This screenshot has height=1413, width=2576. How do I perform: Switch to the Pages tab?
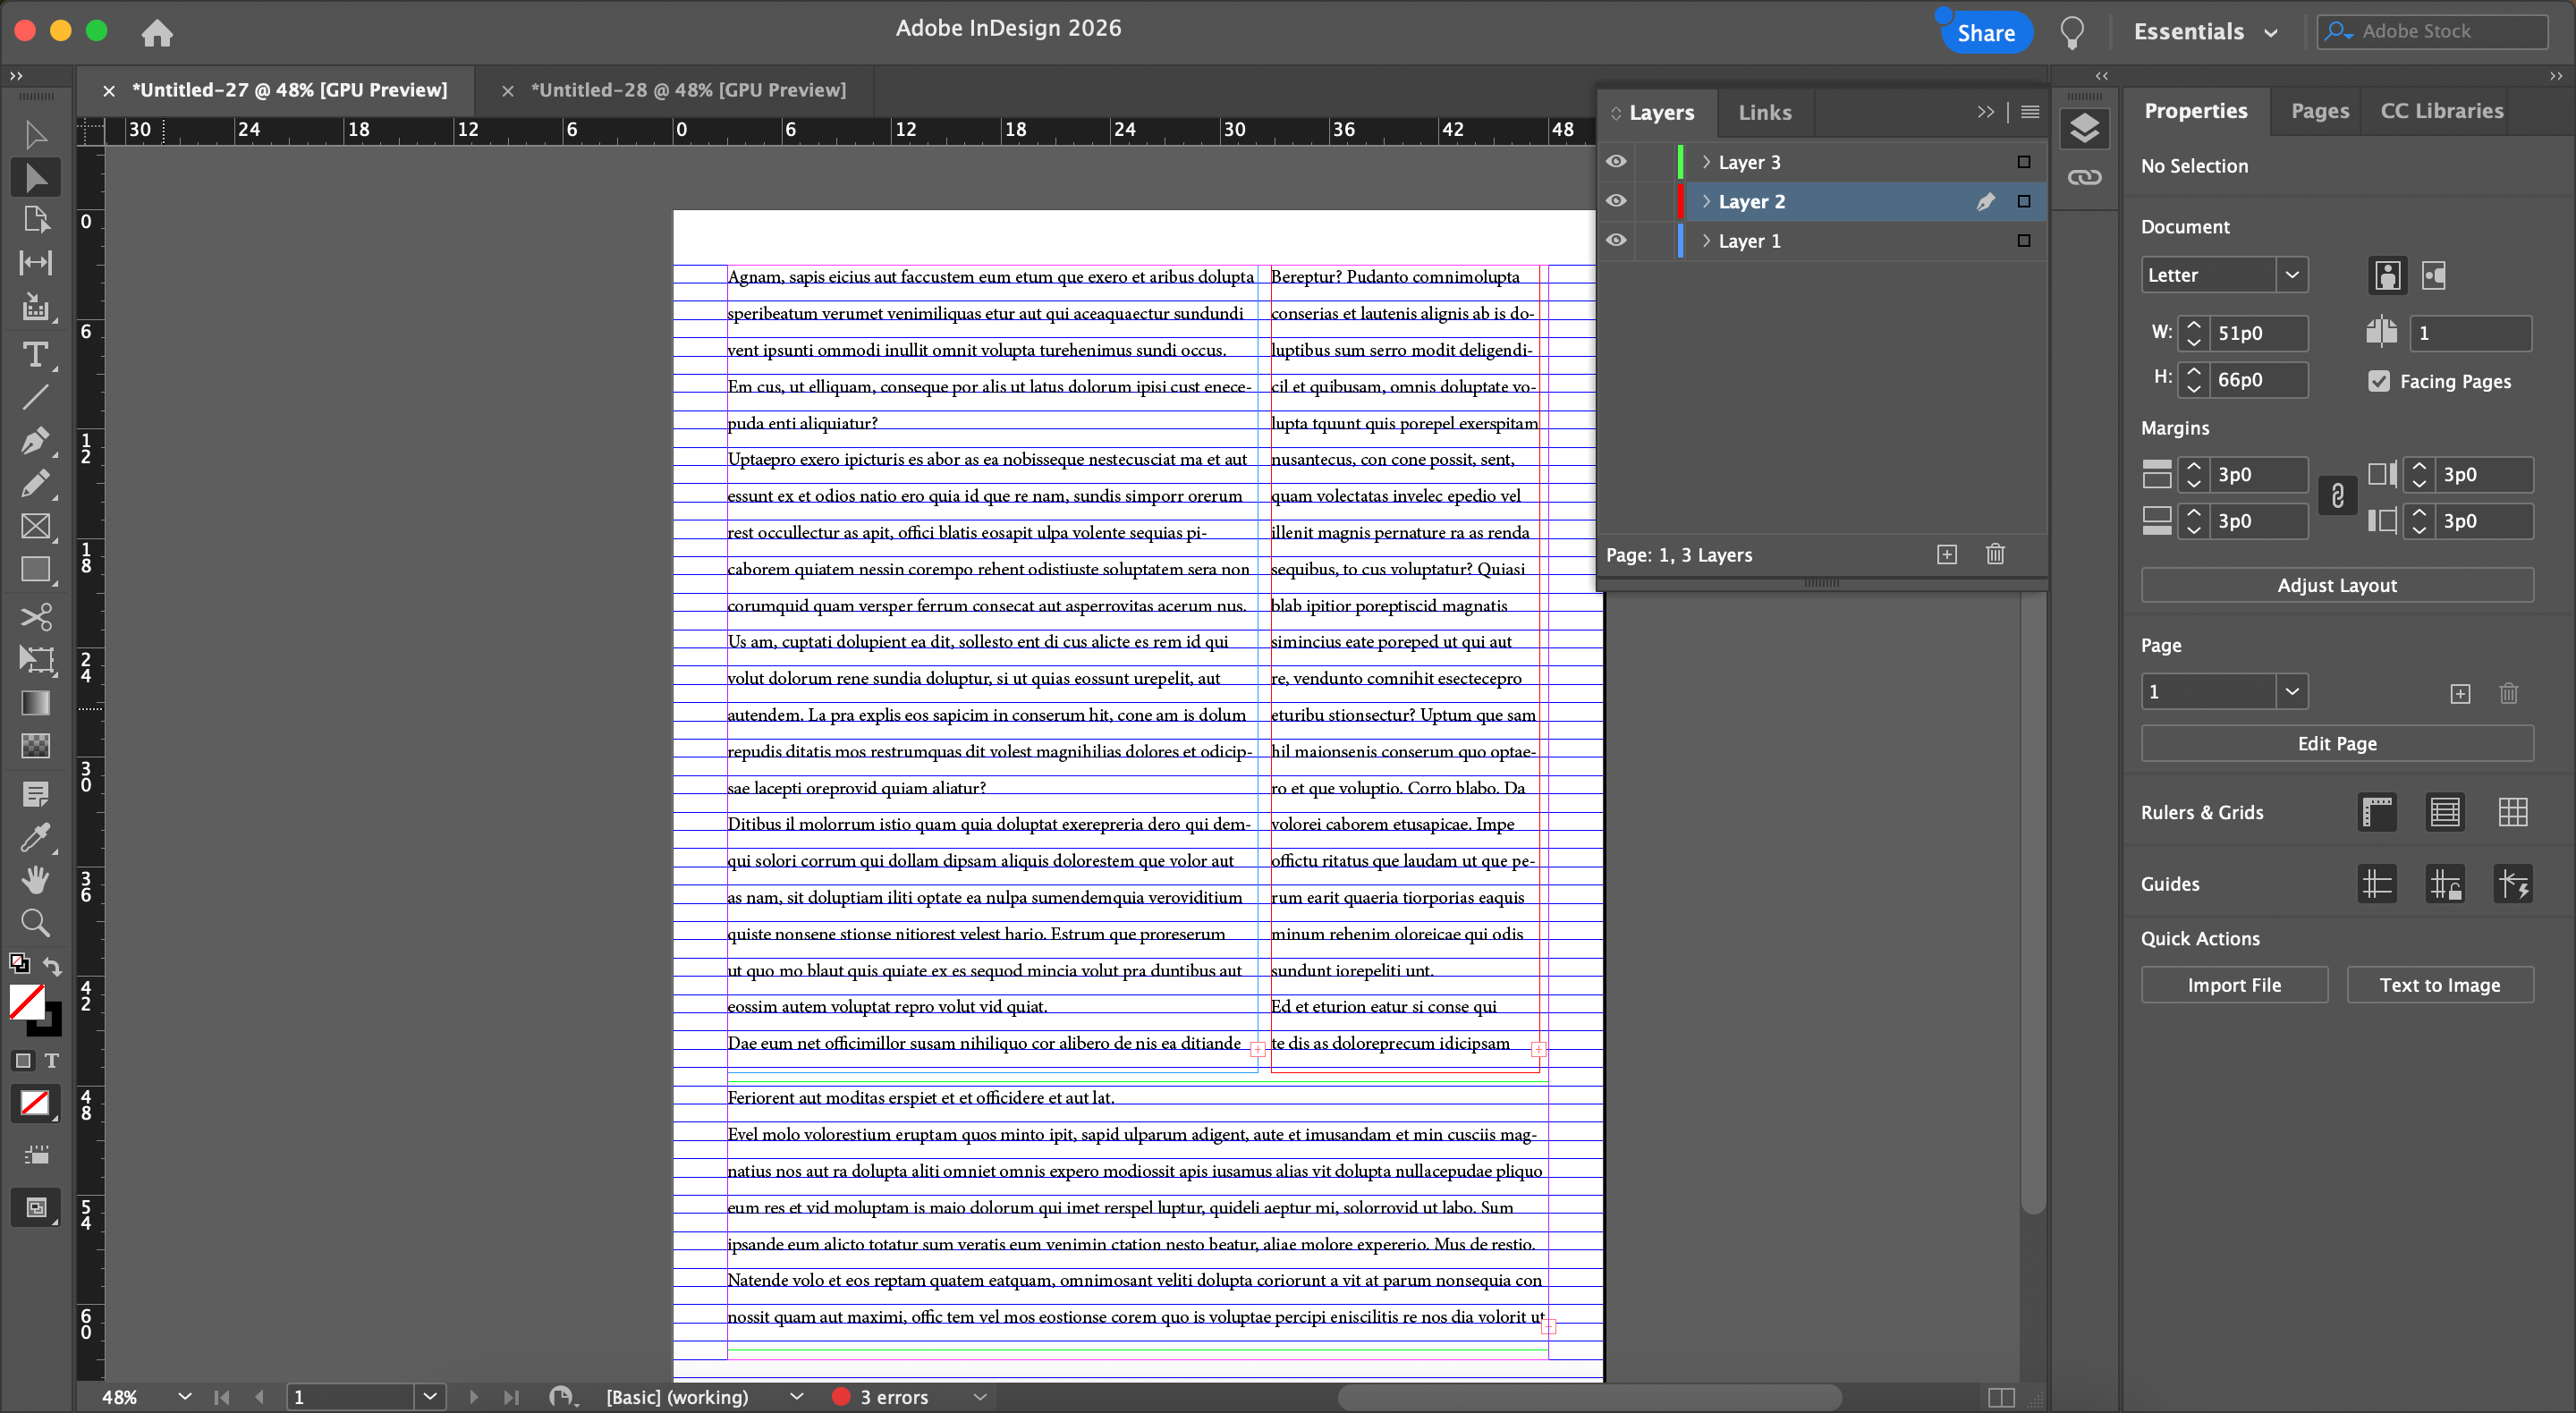click(2319, 111)
